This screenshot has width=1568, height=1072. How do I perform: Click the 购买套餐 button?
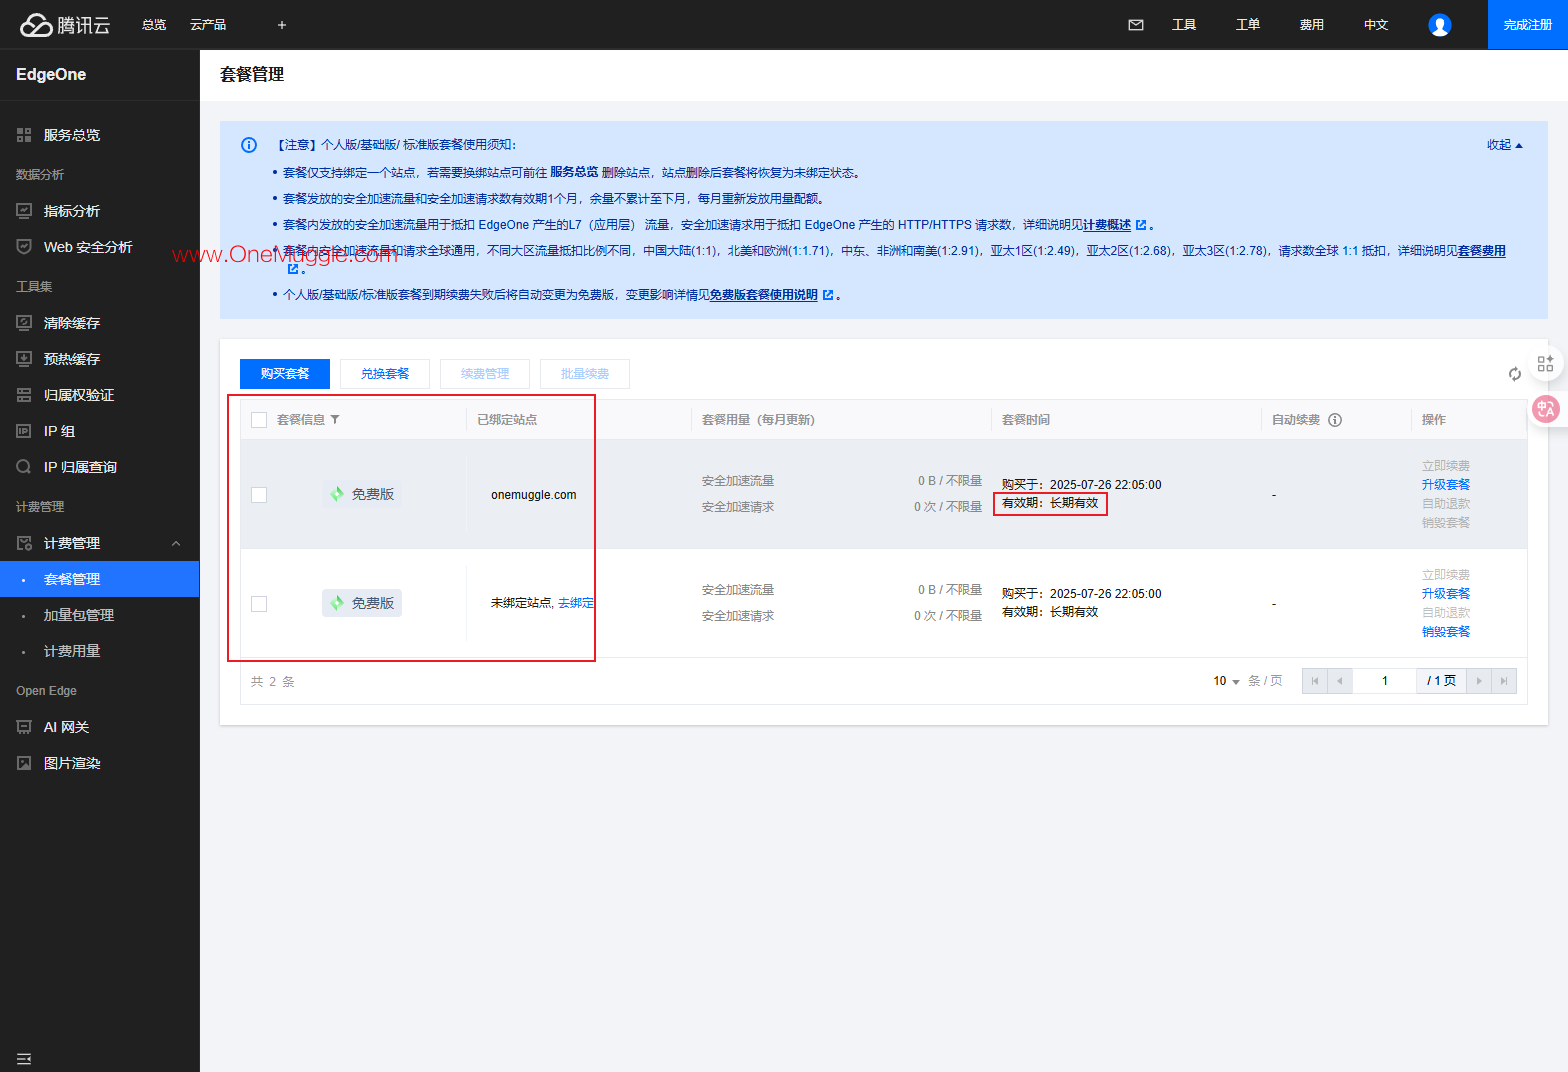point(285,374)
